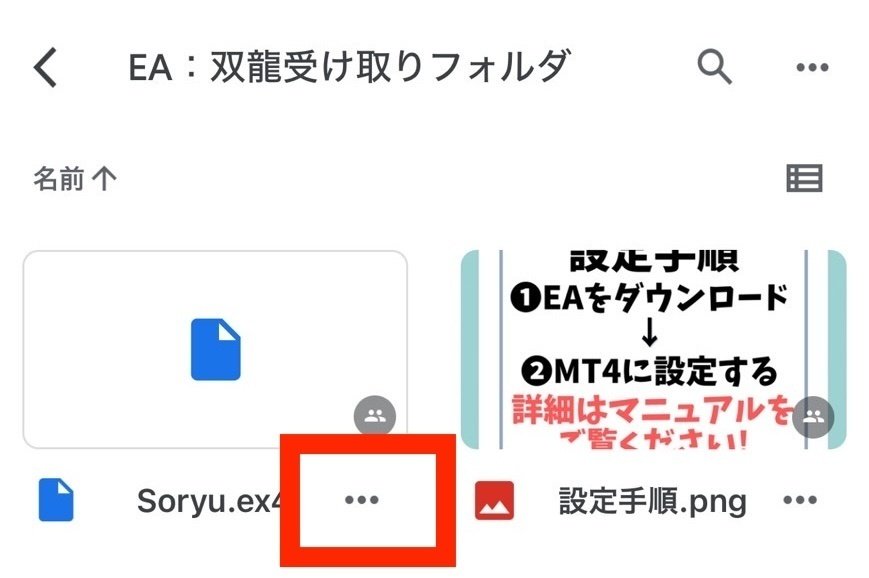This screenshot has height=578, width=869.
Task: Select the Soryu.ex4 file name
Action: pos(209,501)
